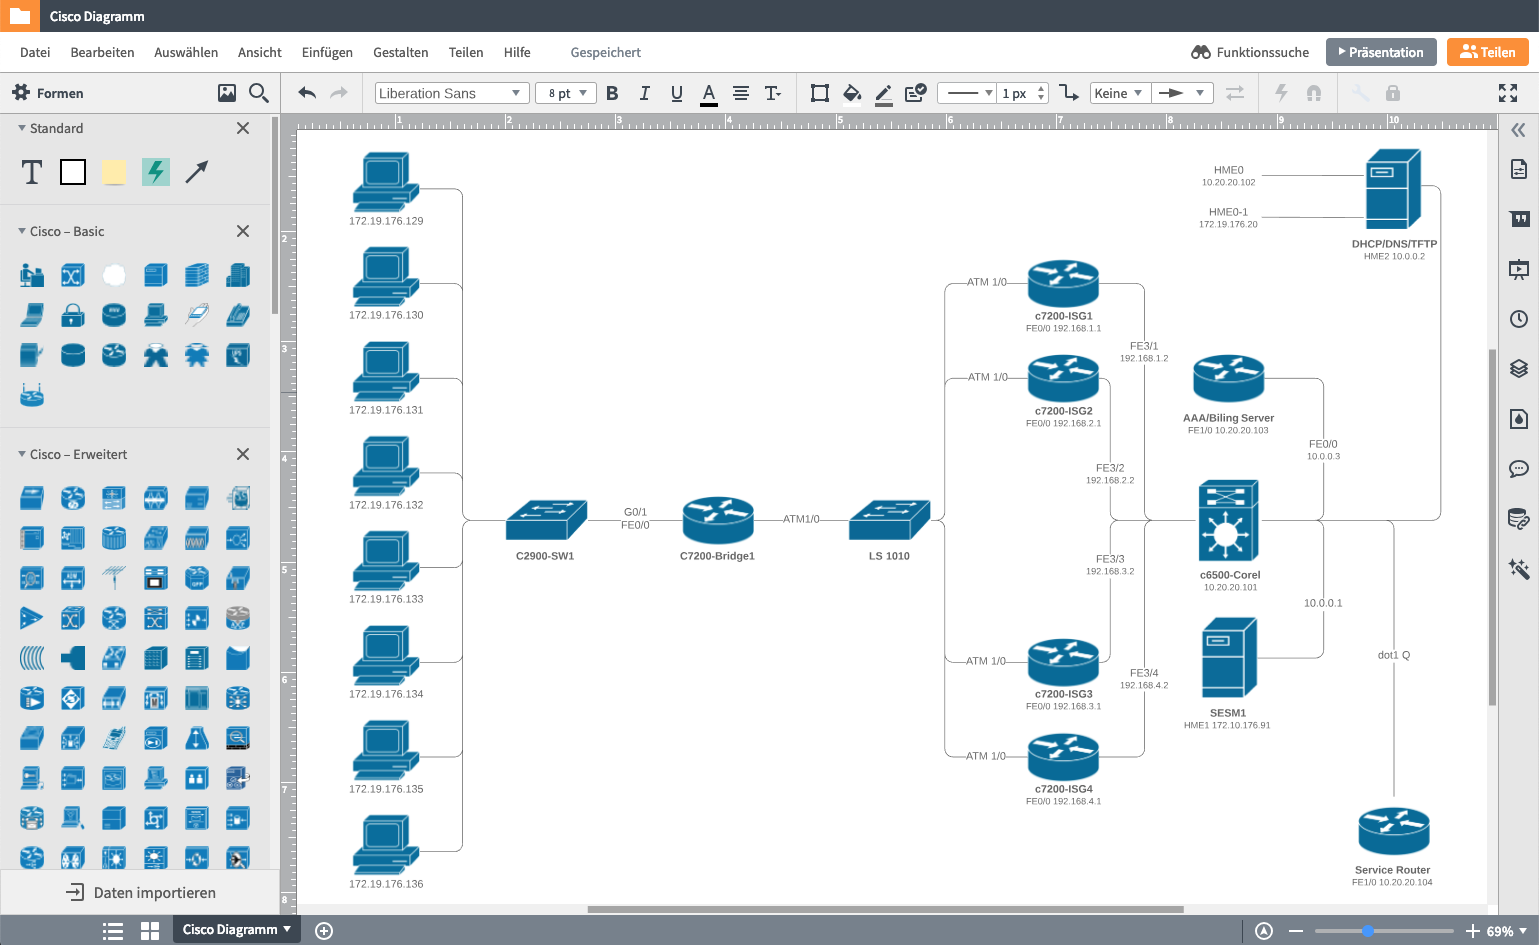Screen dimensions: 1539x945
Task: Select the Text shape tool
Action: (x=32, y=172)
